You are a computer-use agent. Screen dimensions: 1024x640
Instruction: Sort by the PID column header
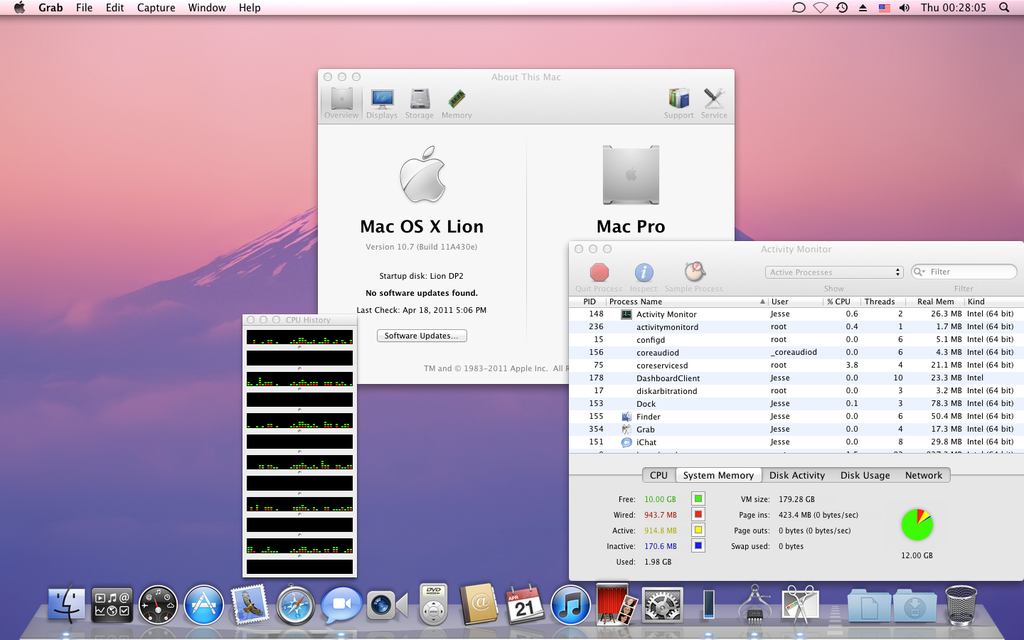point(590,302)
